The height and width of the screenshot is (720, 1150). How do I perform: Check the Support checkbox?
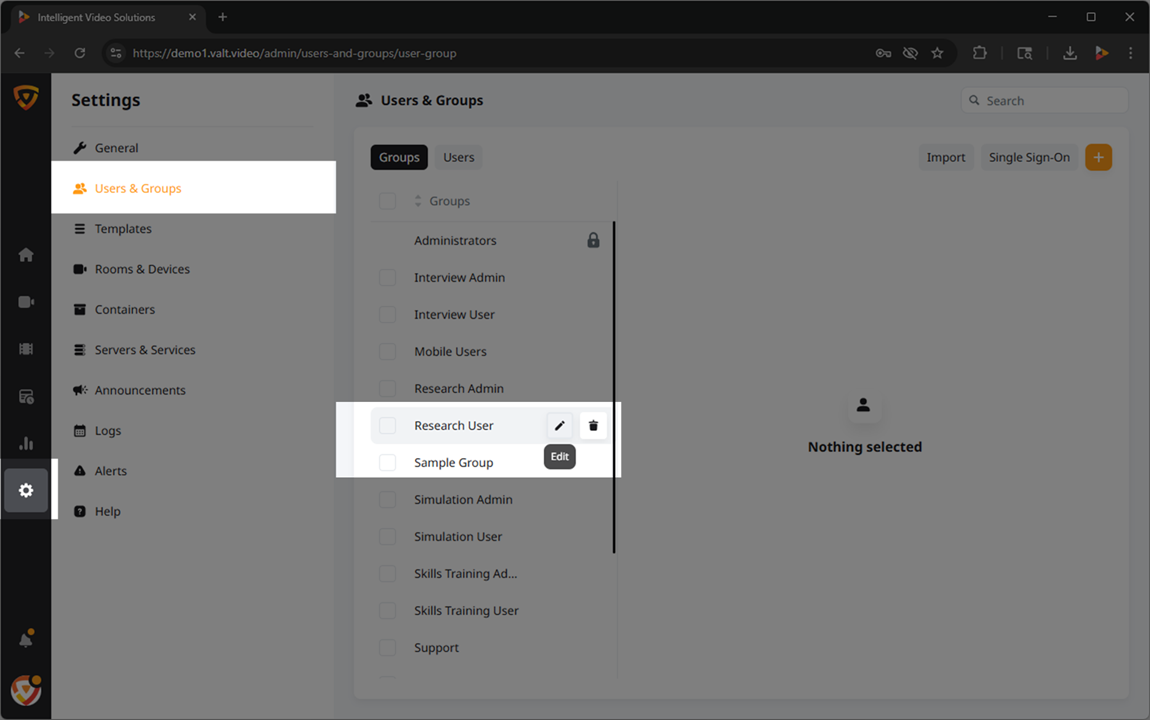coord(387,647)
